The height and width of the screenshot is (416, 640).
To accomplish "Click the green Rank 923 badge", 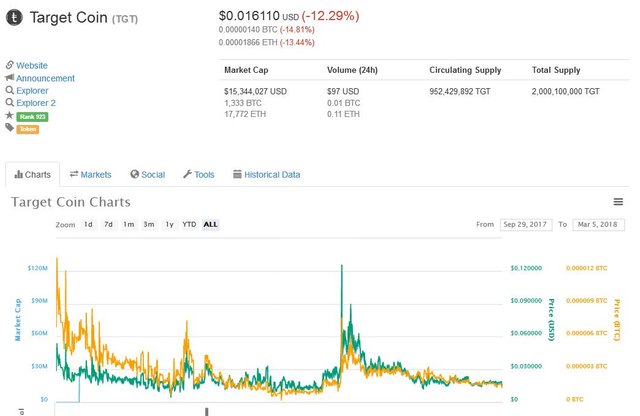I will click(32, 117).
